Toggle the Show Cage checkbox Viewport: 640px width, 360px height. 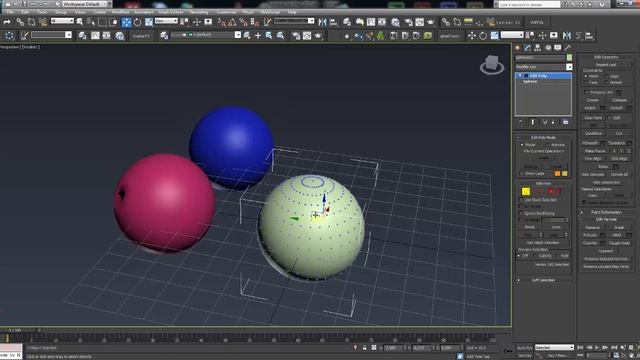coord(522,173)
